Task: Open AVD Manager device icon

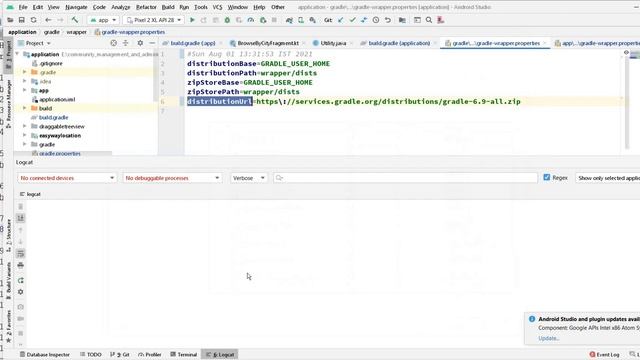Action: click(301, 20)
